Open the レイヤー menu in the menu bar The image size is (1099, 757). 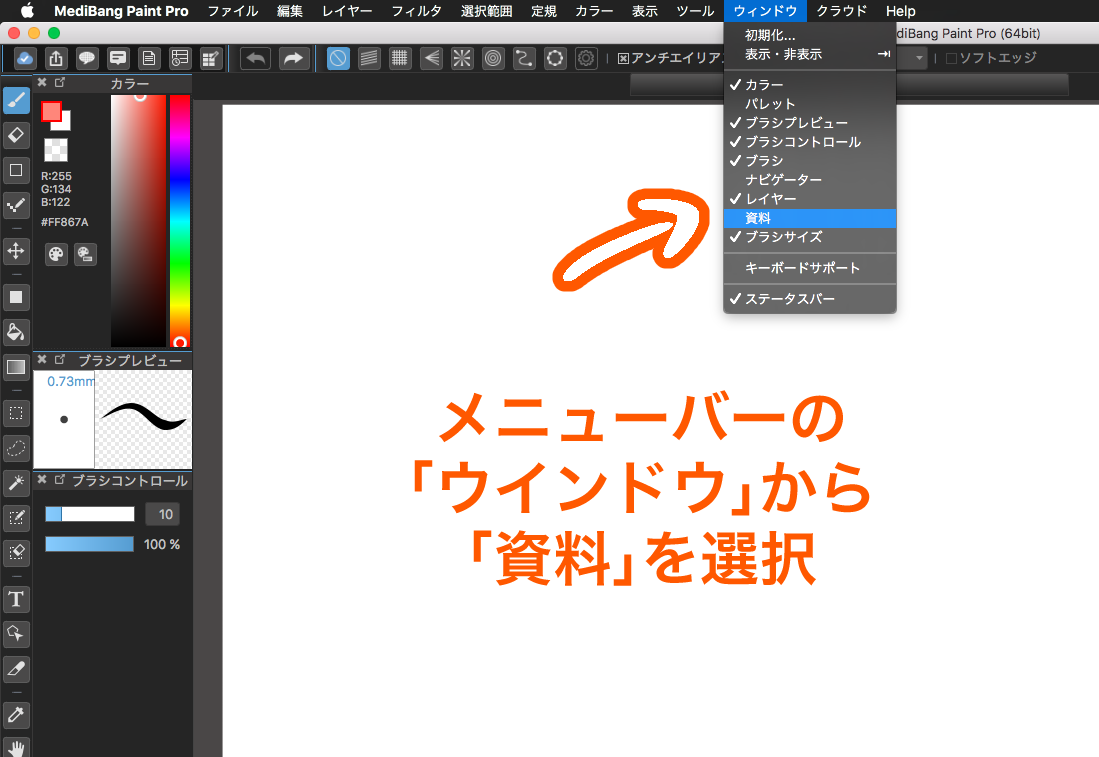[347, 11]
